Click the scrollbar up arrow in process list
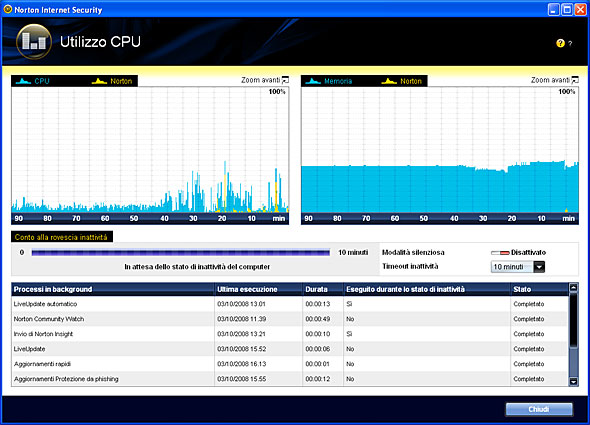The width and height of the screenshot is (590, 425). 573,288
